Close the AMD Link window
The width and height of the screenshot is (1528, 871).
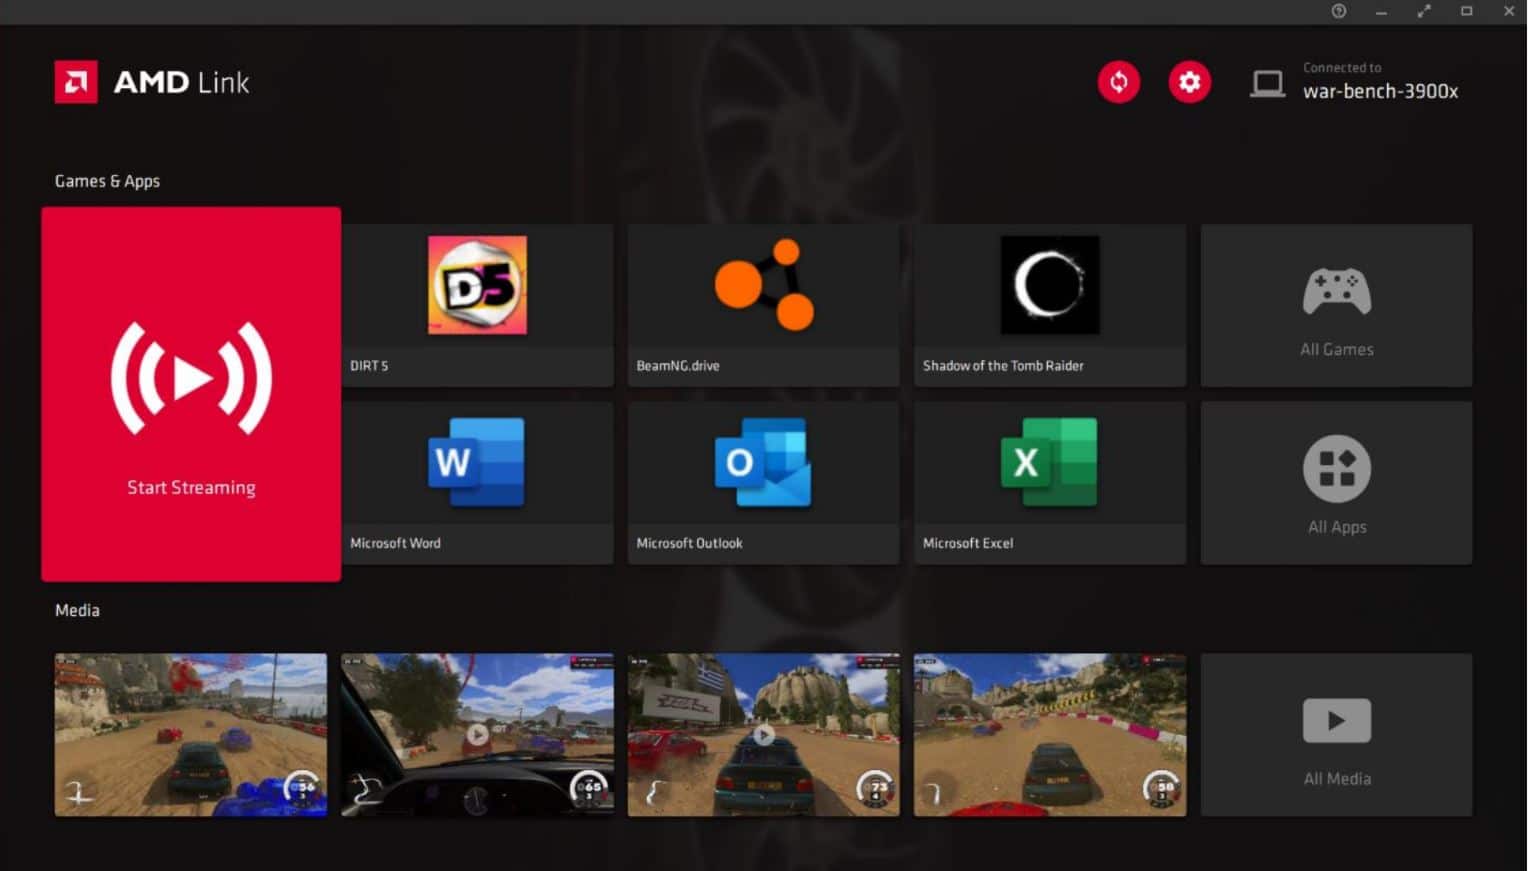pyautogui.click(x=1509, y=11)
